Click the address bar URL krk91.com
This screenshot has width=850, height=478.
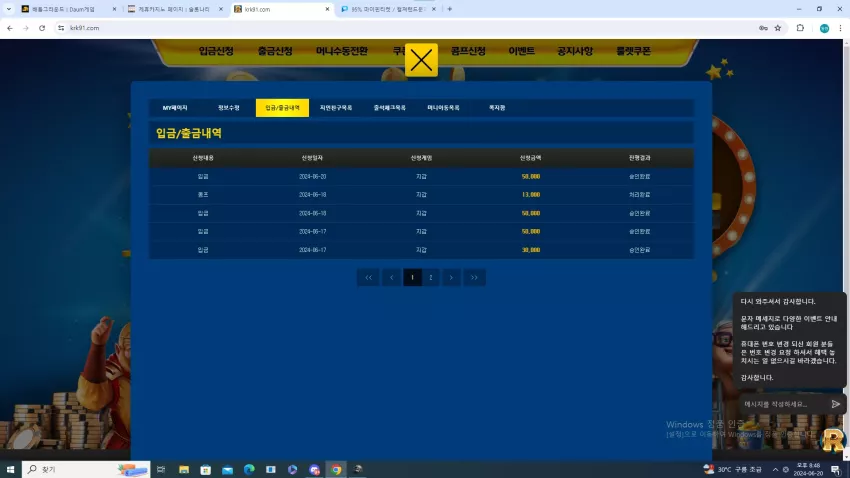tap(85, 28)
